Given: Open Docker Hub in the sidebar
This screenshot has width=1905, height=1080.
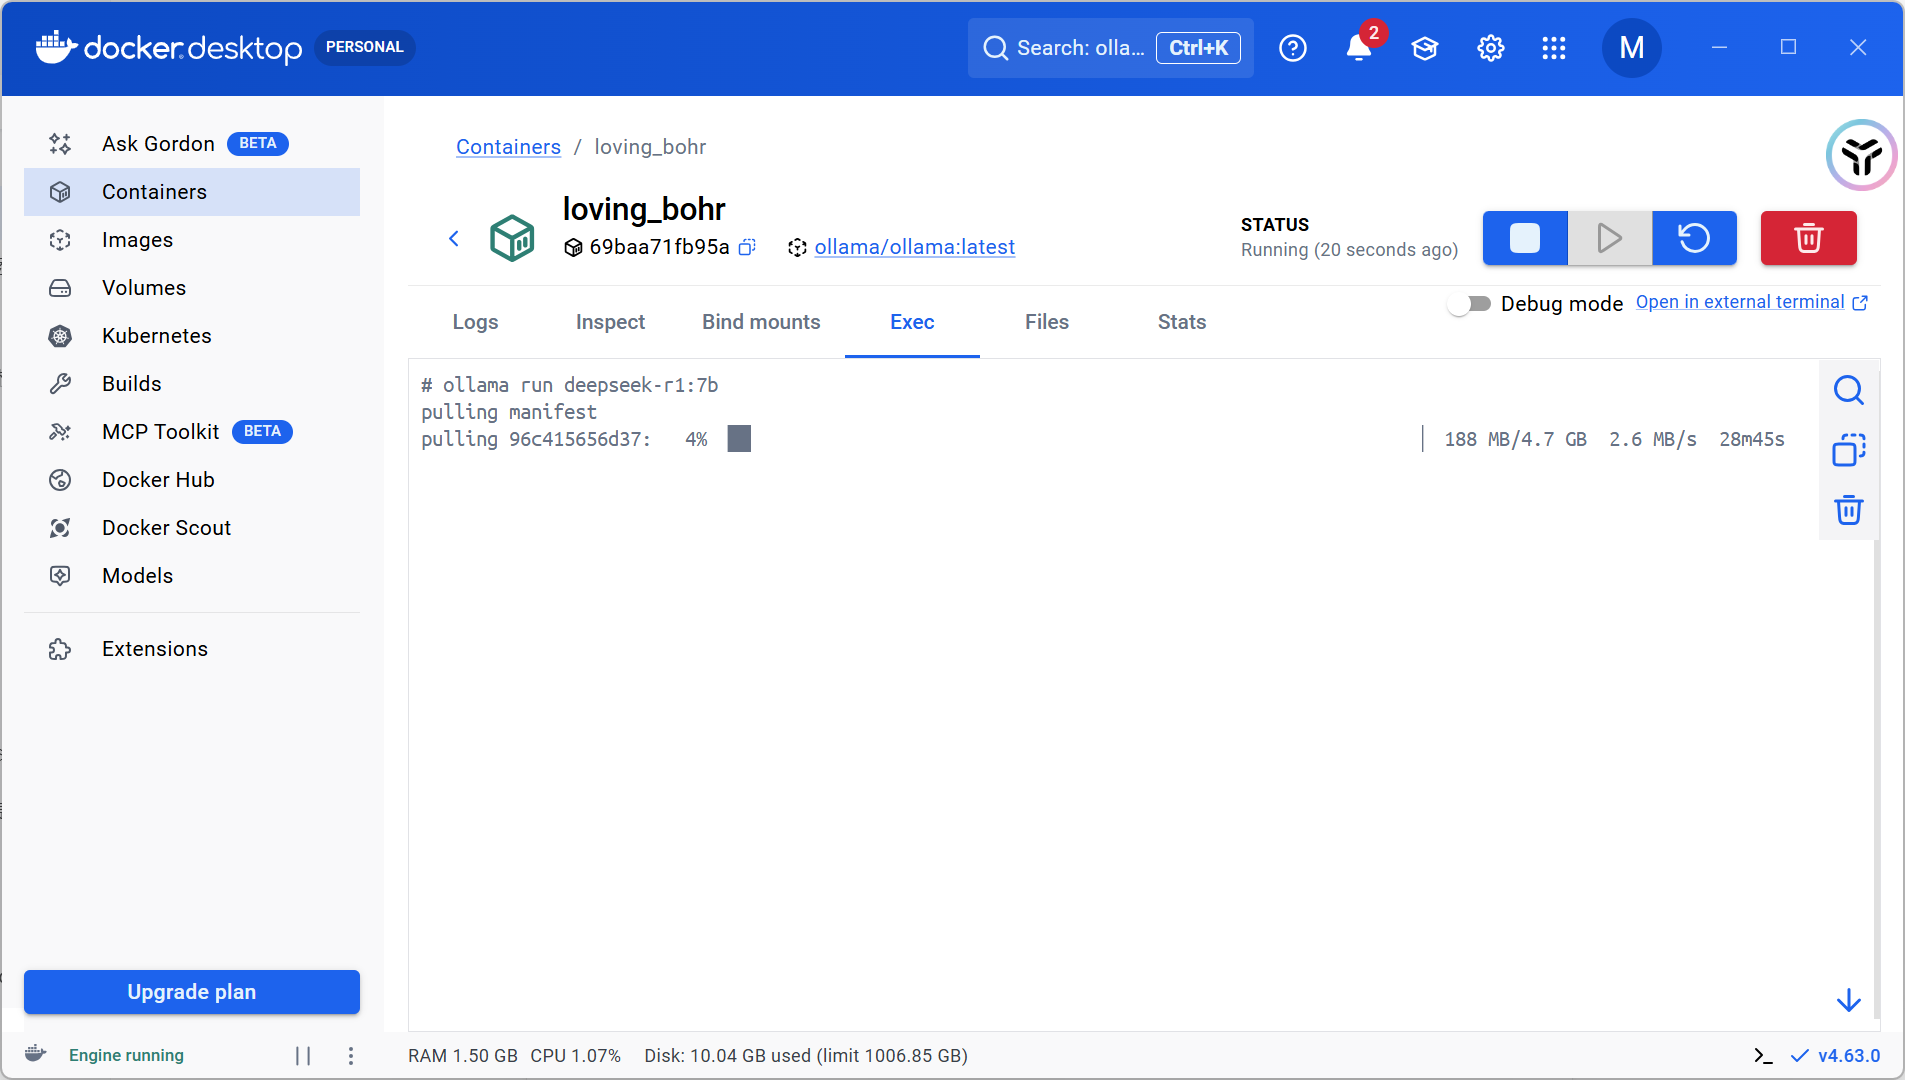Looking at the screenshot, I should point(192,480).
